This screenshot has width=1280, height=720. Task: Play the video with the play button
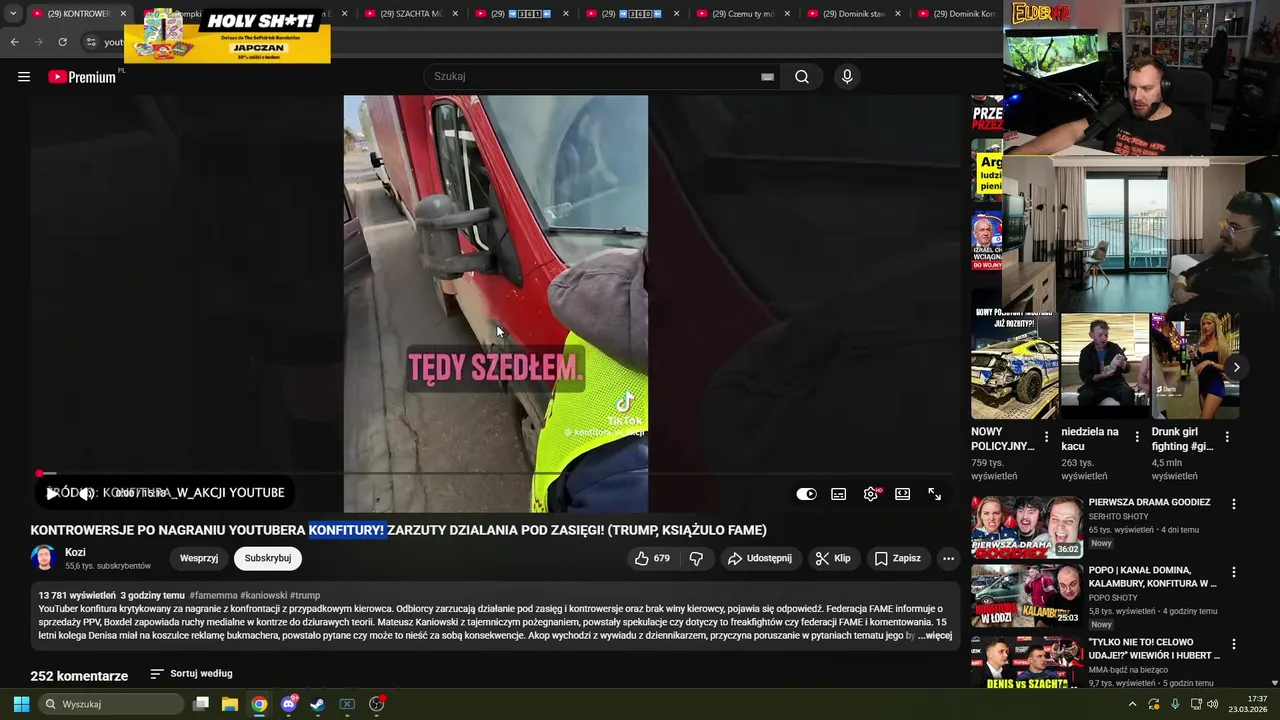52,493
